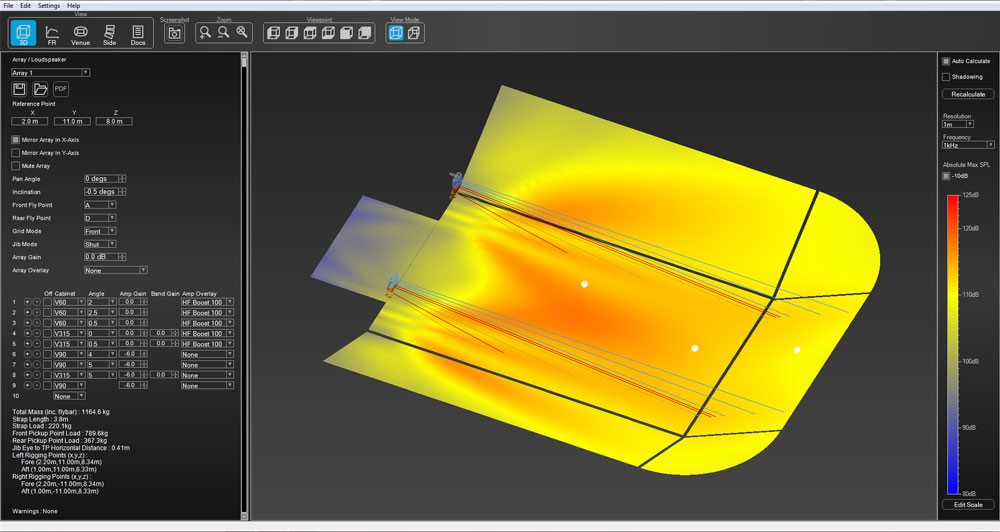The width and height of the screenshot is (1000, 532).
Task: Open the Frequency dropdown
Action: [x=969, y=145]
